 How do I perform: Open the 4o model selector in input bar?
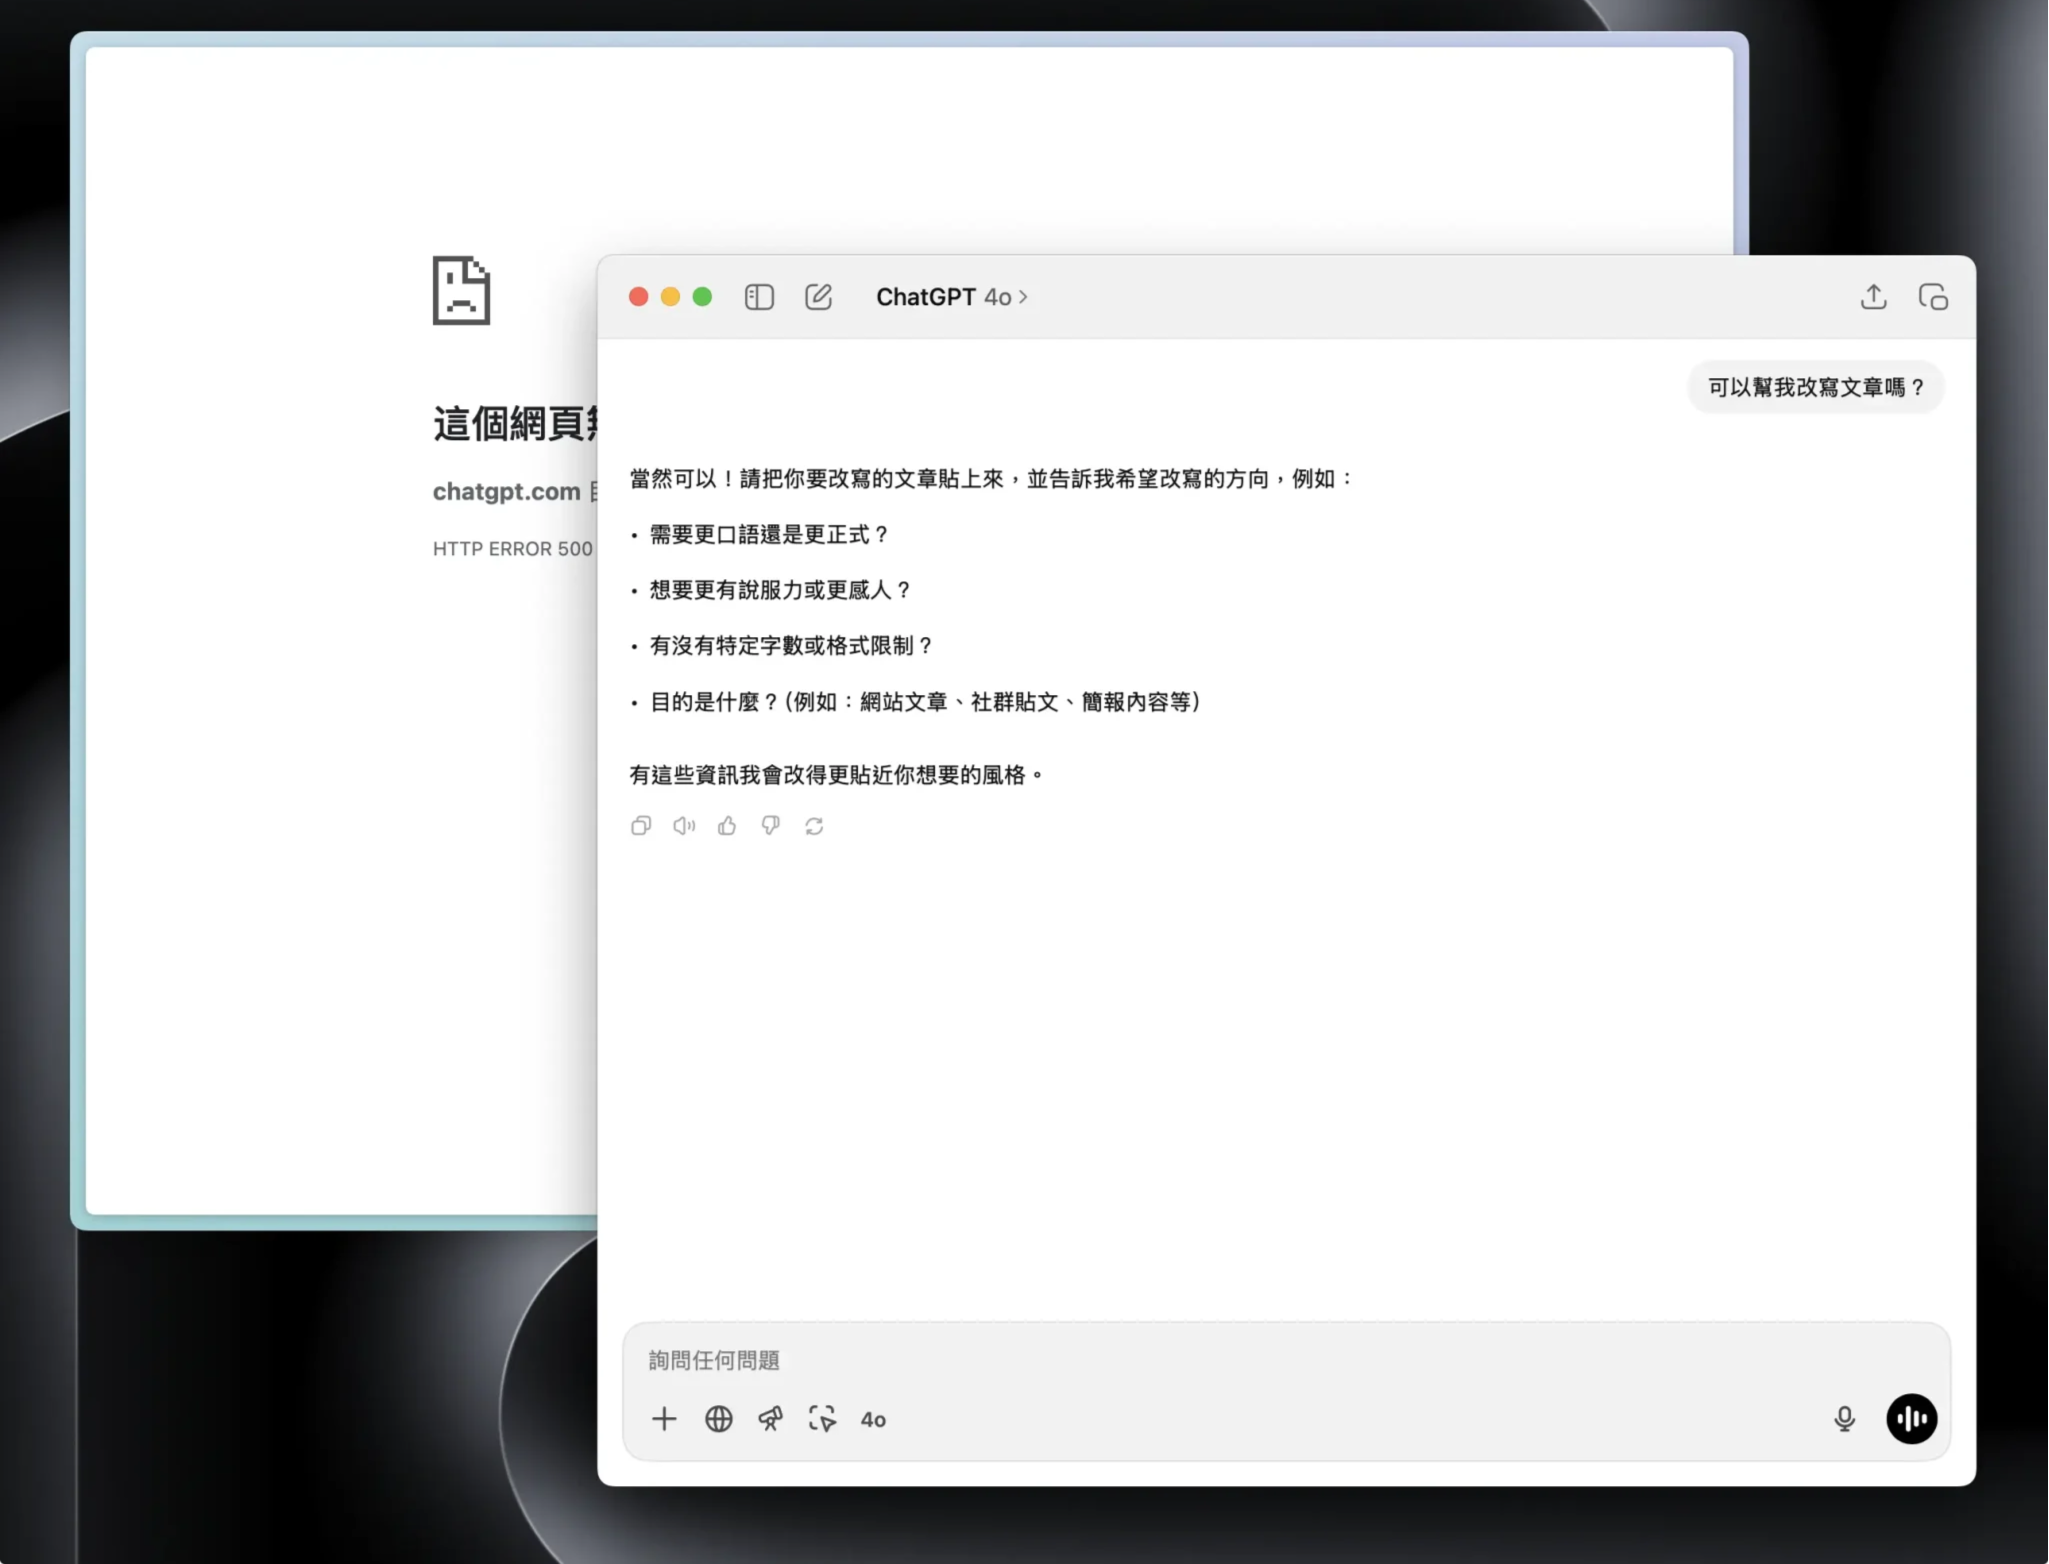[x=873, y=1419]
